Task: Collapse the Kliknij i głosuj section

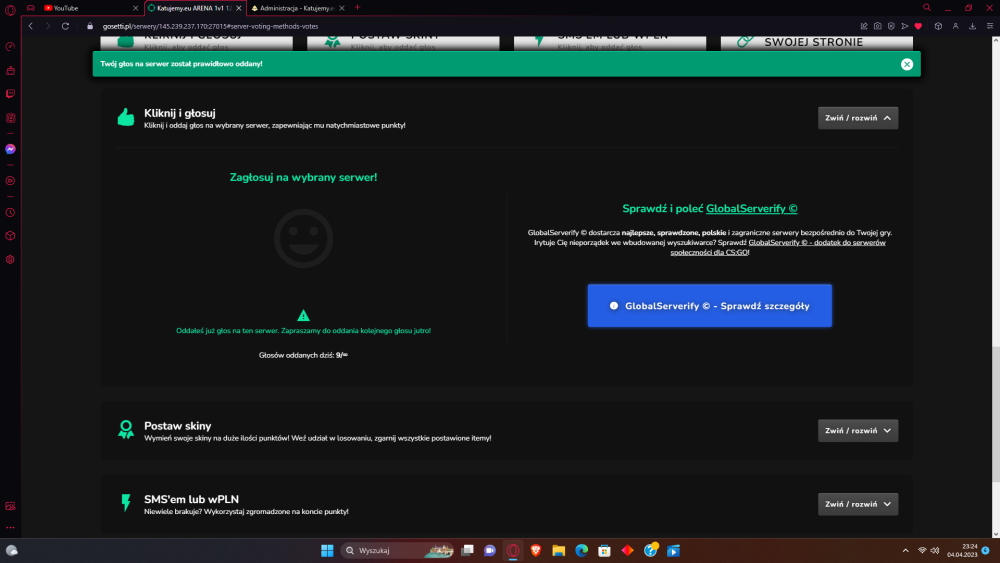Action: pos(858,118)
